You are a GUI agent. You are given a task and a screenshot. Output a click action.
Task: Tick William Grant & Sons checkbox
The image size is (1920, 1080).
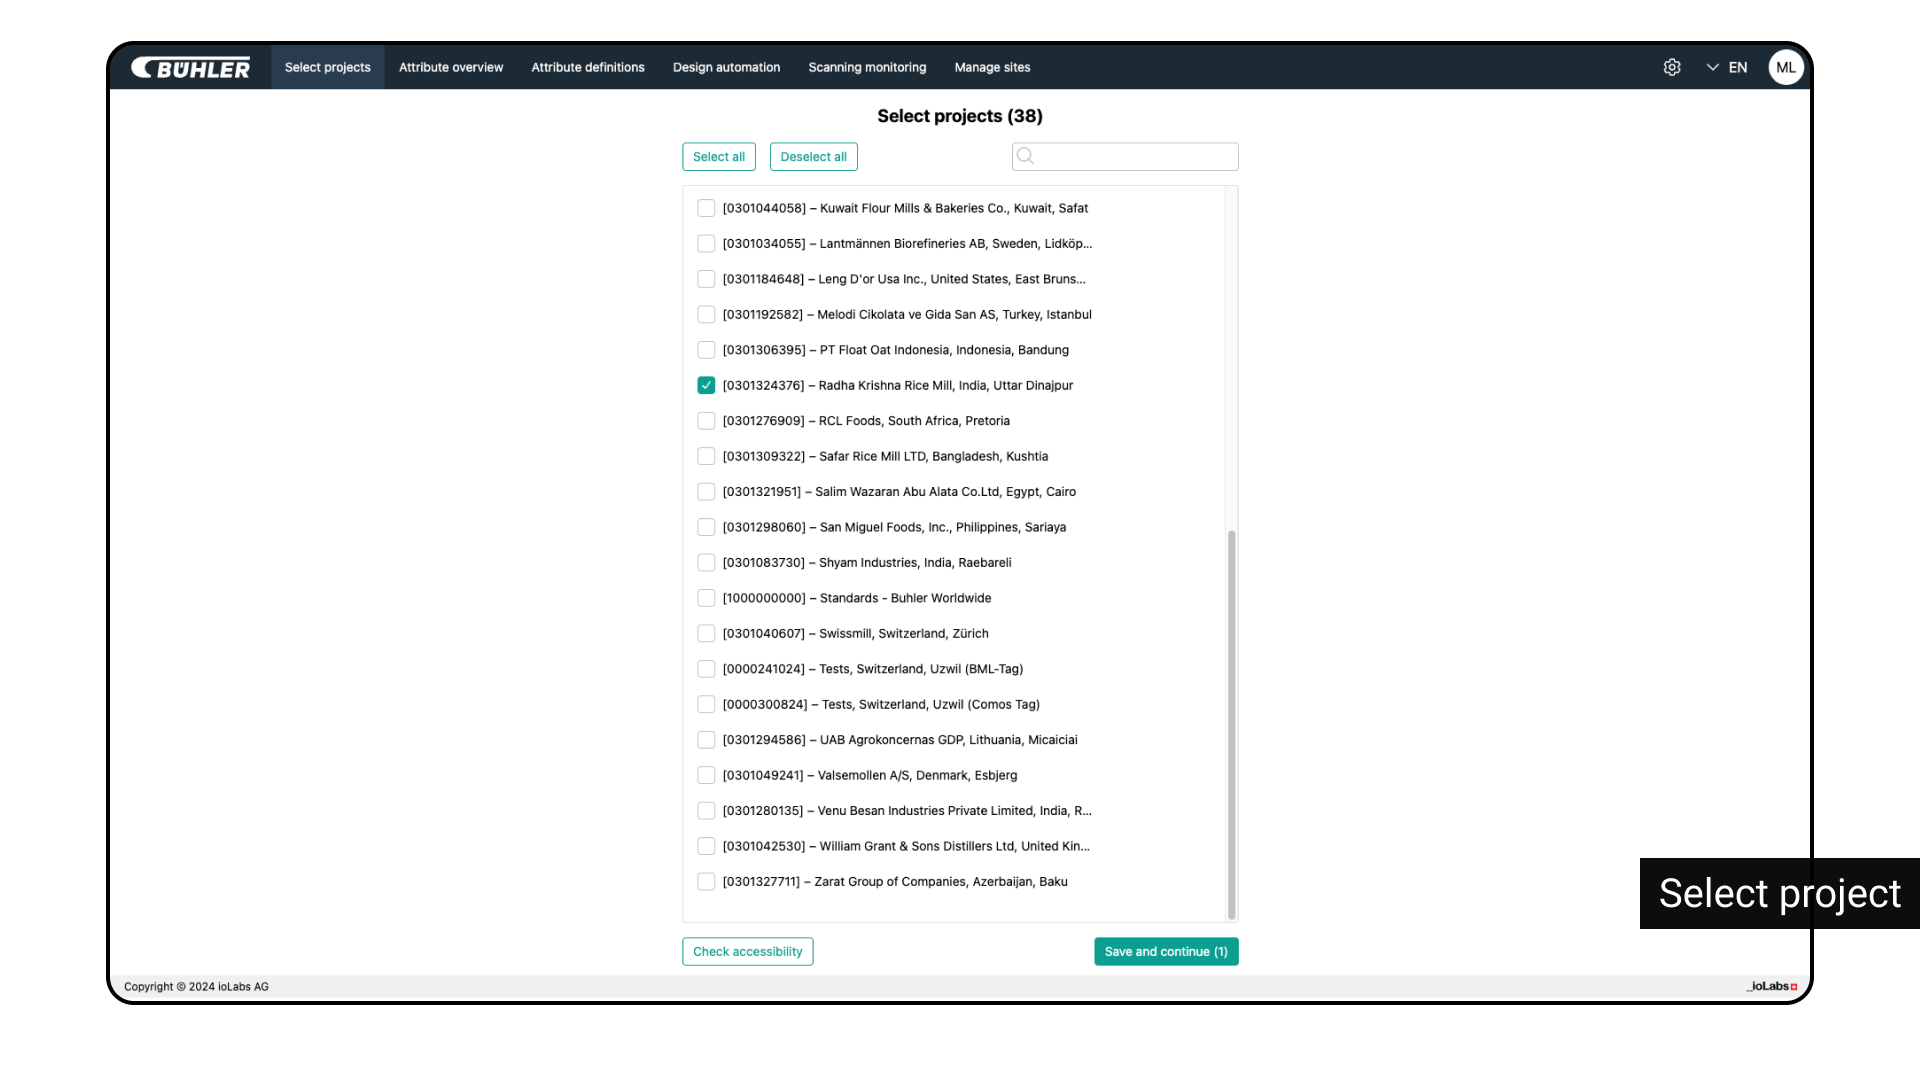point(706,846)
